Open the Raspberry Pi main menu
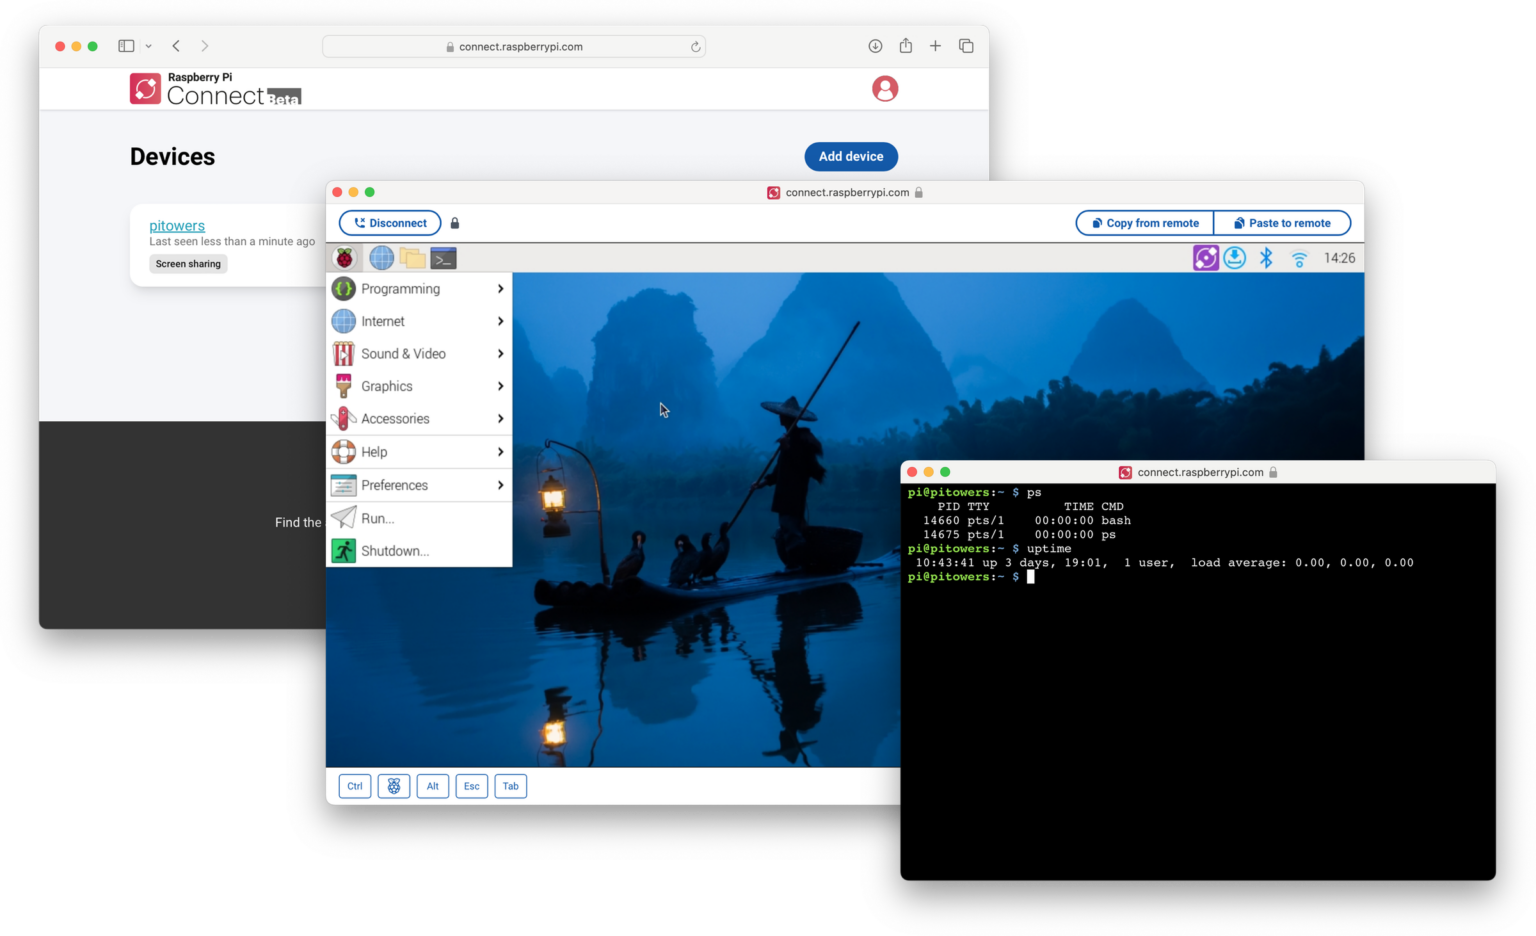 (x=344, y=257)
